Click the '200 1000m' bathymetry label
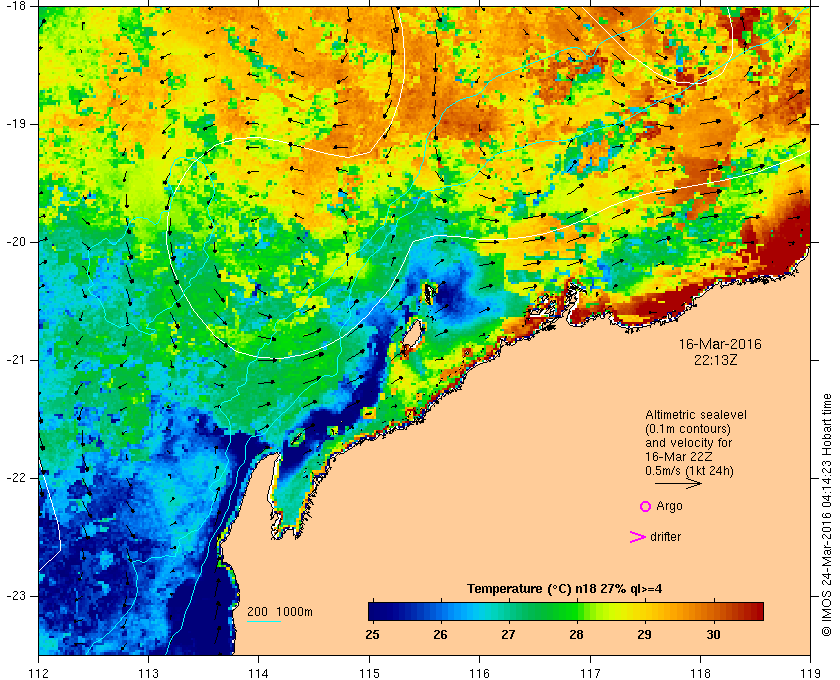 280,612
